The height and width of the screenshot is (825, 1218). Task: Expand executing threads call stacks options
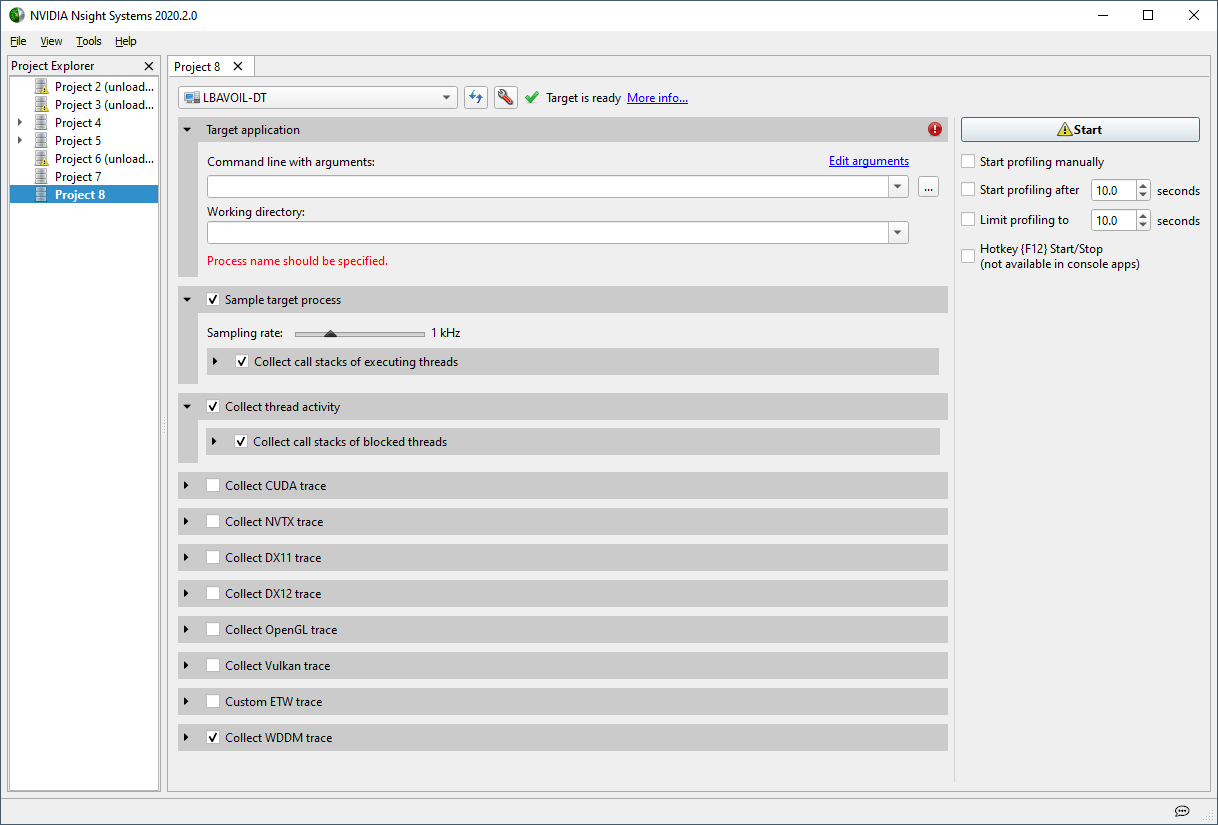click(x=216, y=362)
